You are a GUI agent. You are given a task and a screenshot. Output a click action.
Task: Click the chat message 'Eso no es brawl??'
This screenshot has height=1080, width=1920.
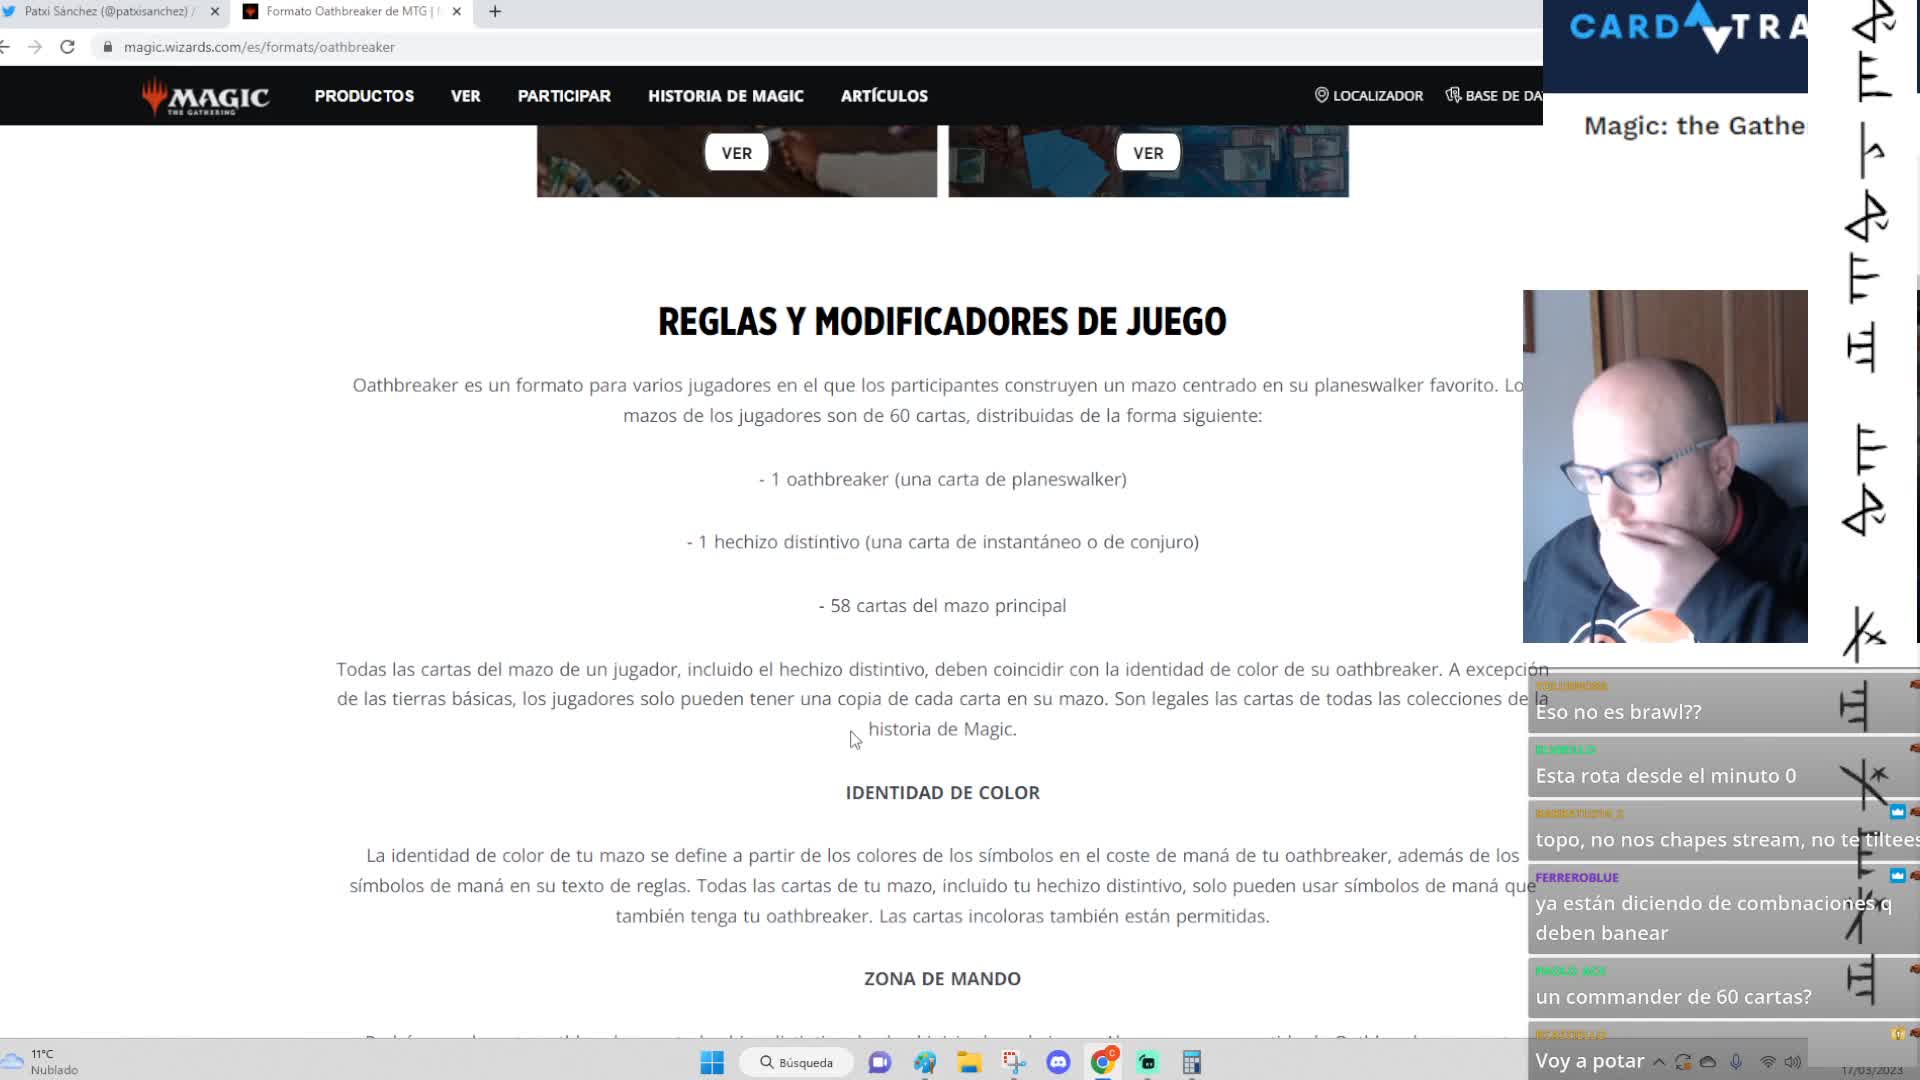pyautogui.click(x=1618, y=712)
